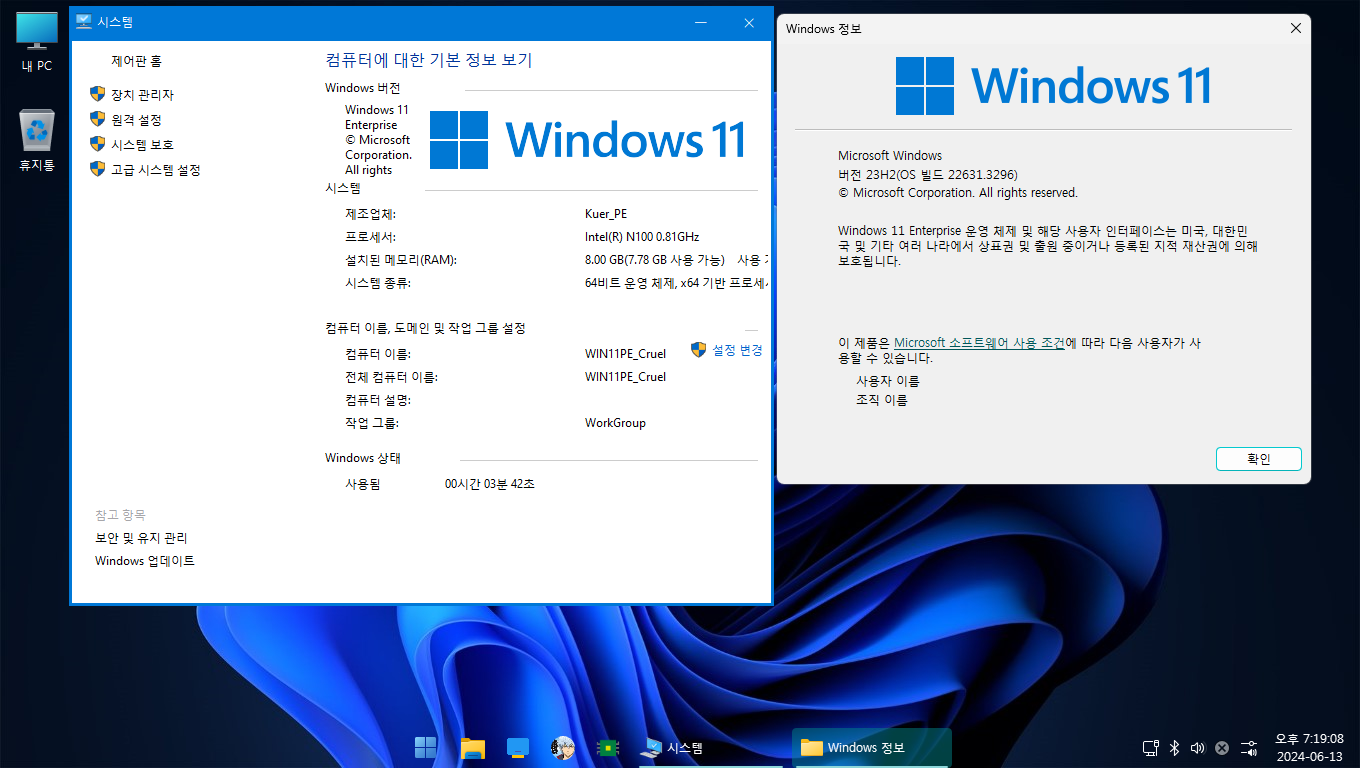
Task: Open Windows 업데이트 link
Action: [x=145, y=561]
